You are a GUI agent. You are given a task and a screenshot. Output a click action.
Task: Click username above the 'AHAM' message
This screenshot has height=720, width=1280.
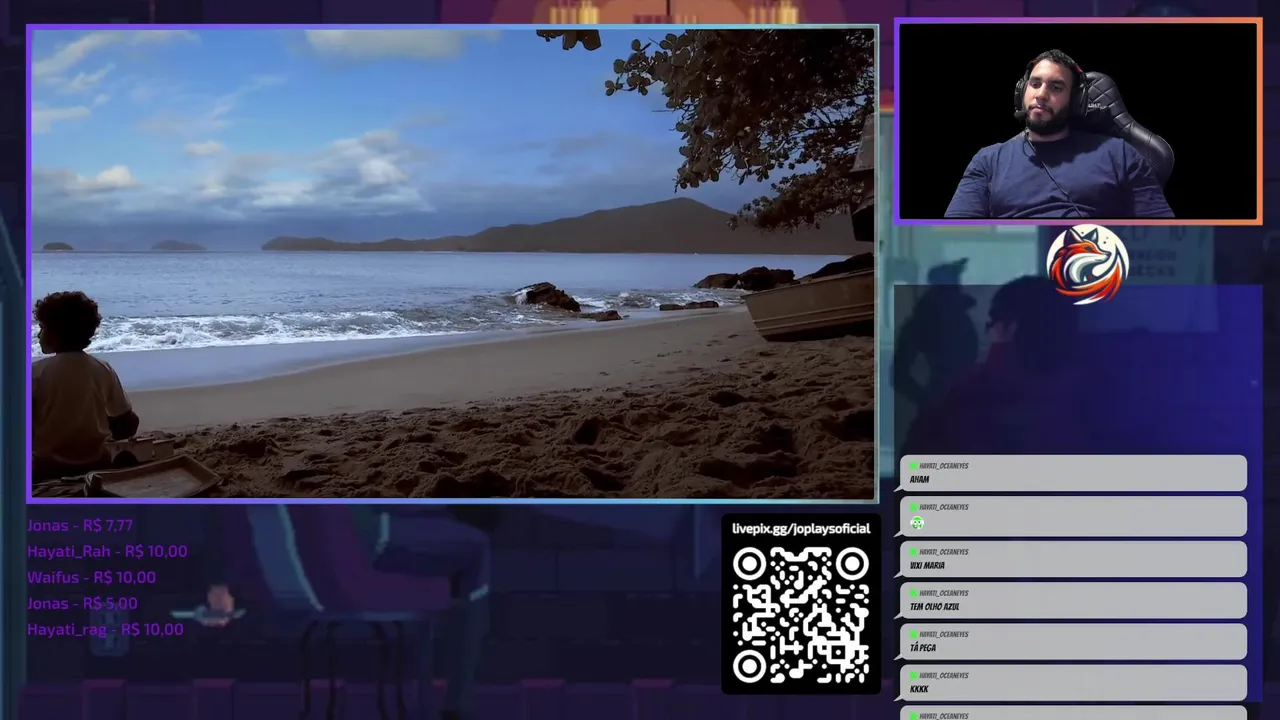944,466
